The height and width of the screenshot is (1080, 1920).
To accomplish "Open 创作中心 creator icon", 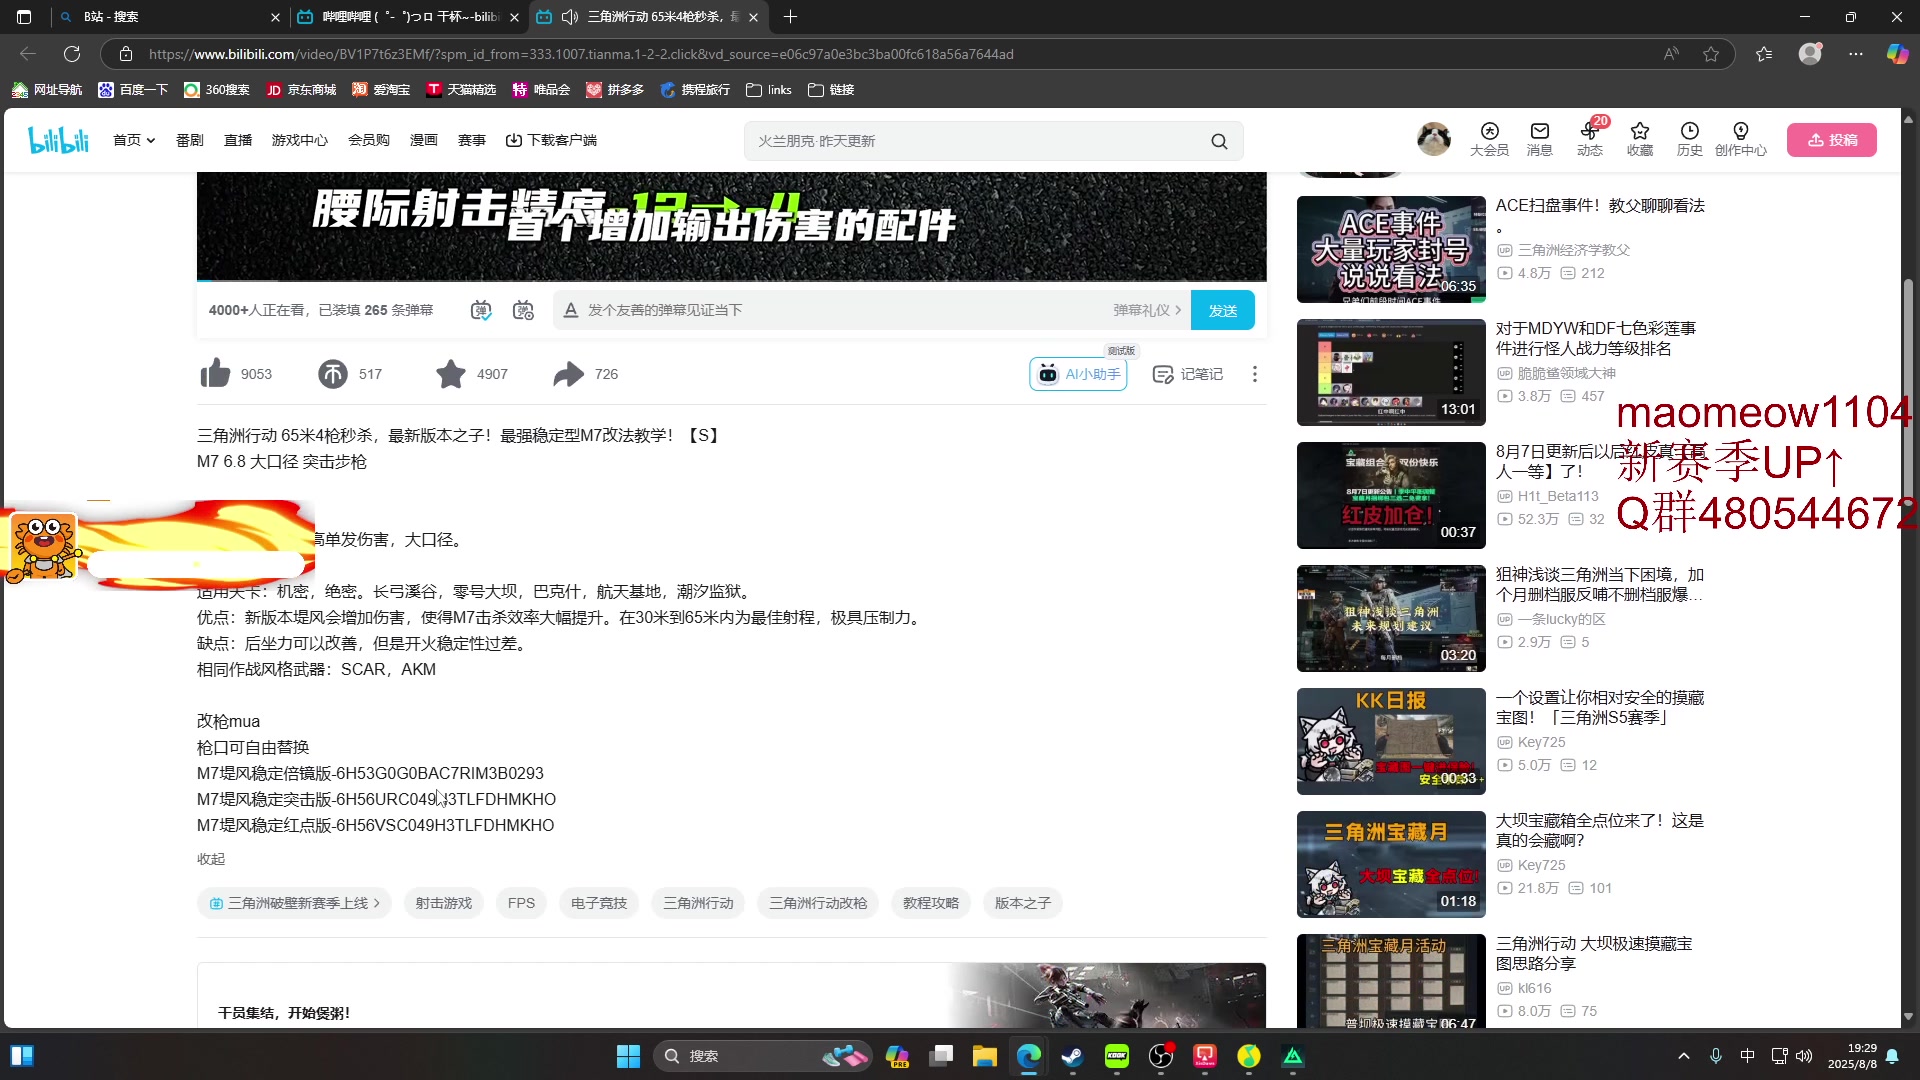I will [1741, 139].
